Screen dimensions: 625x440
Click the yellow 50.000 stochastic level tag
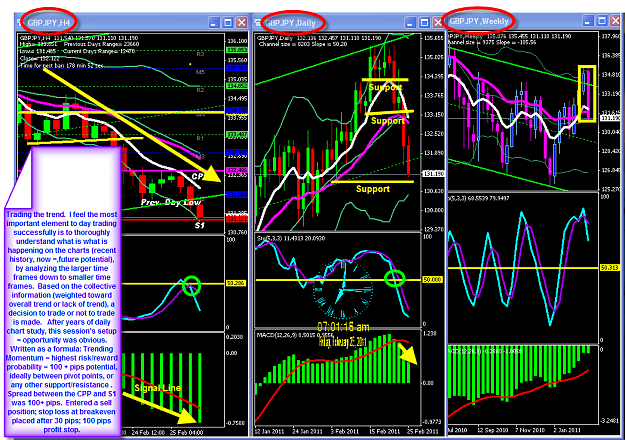point(432,280)
